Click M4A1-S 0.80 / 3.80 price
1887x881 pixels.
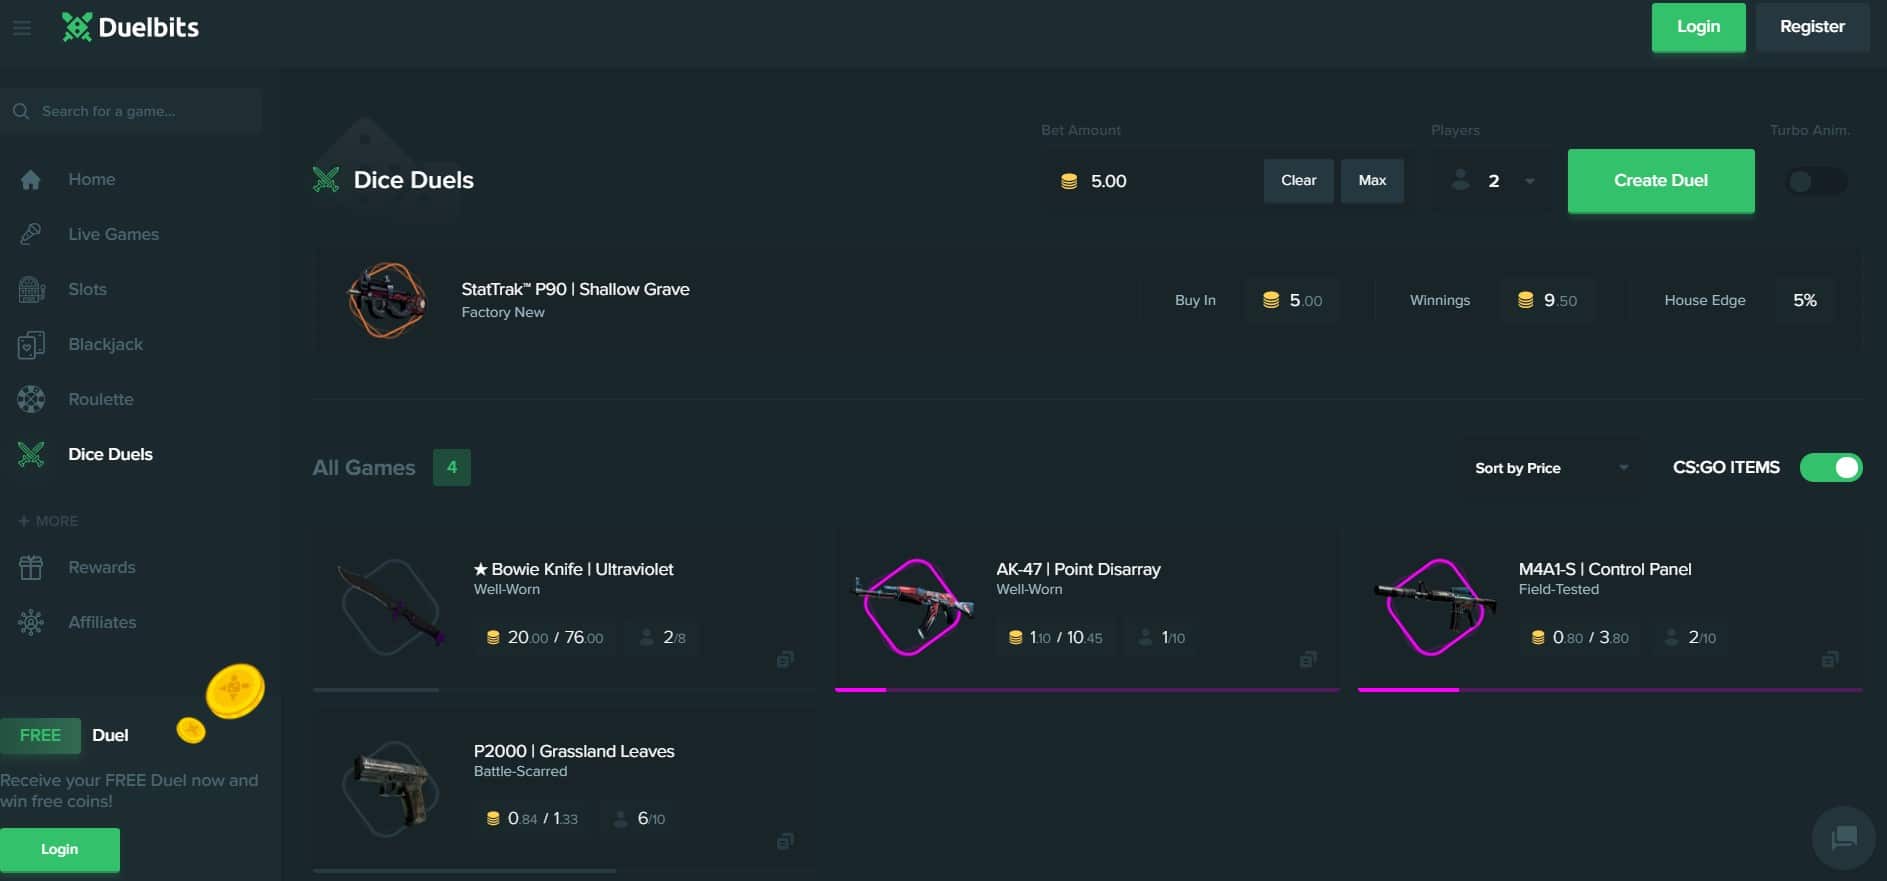pos(1580,637)
